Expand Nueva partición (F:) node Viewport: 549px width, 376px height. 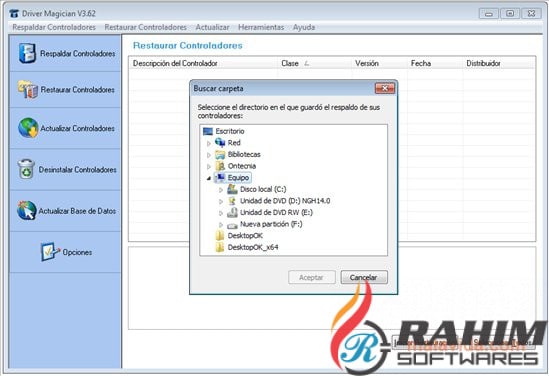coord(221,224)
